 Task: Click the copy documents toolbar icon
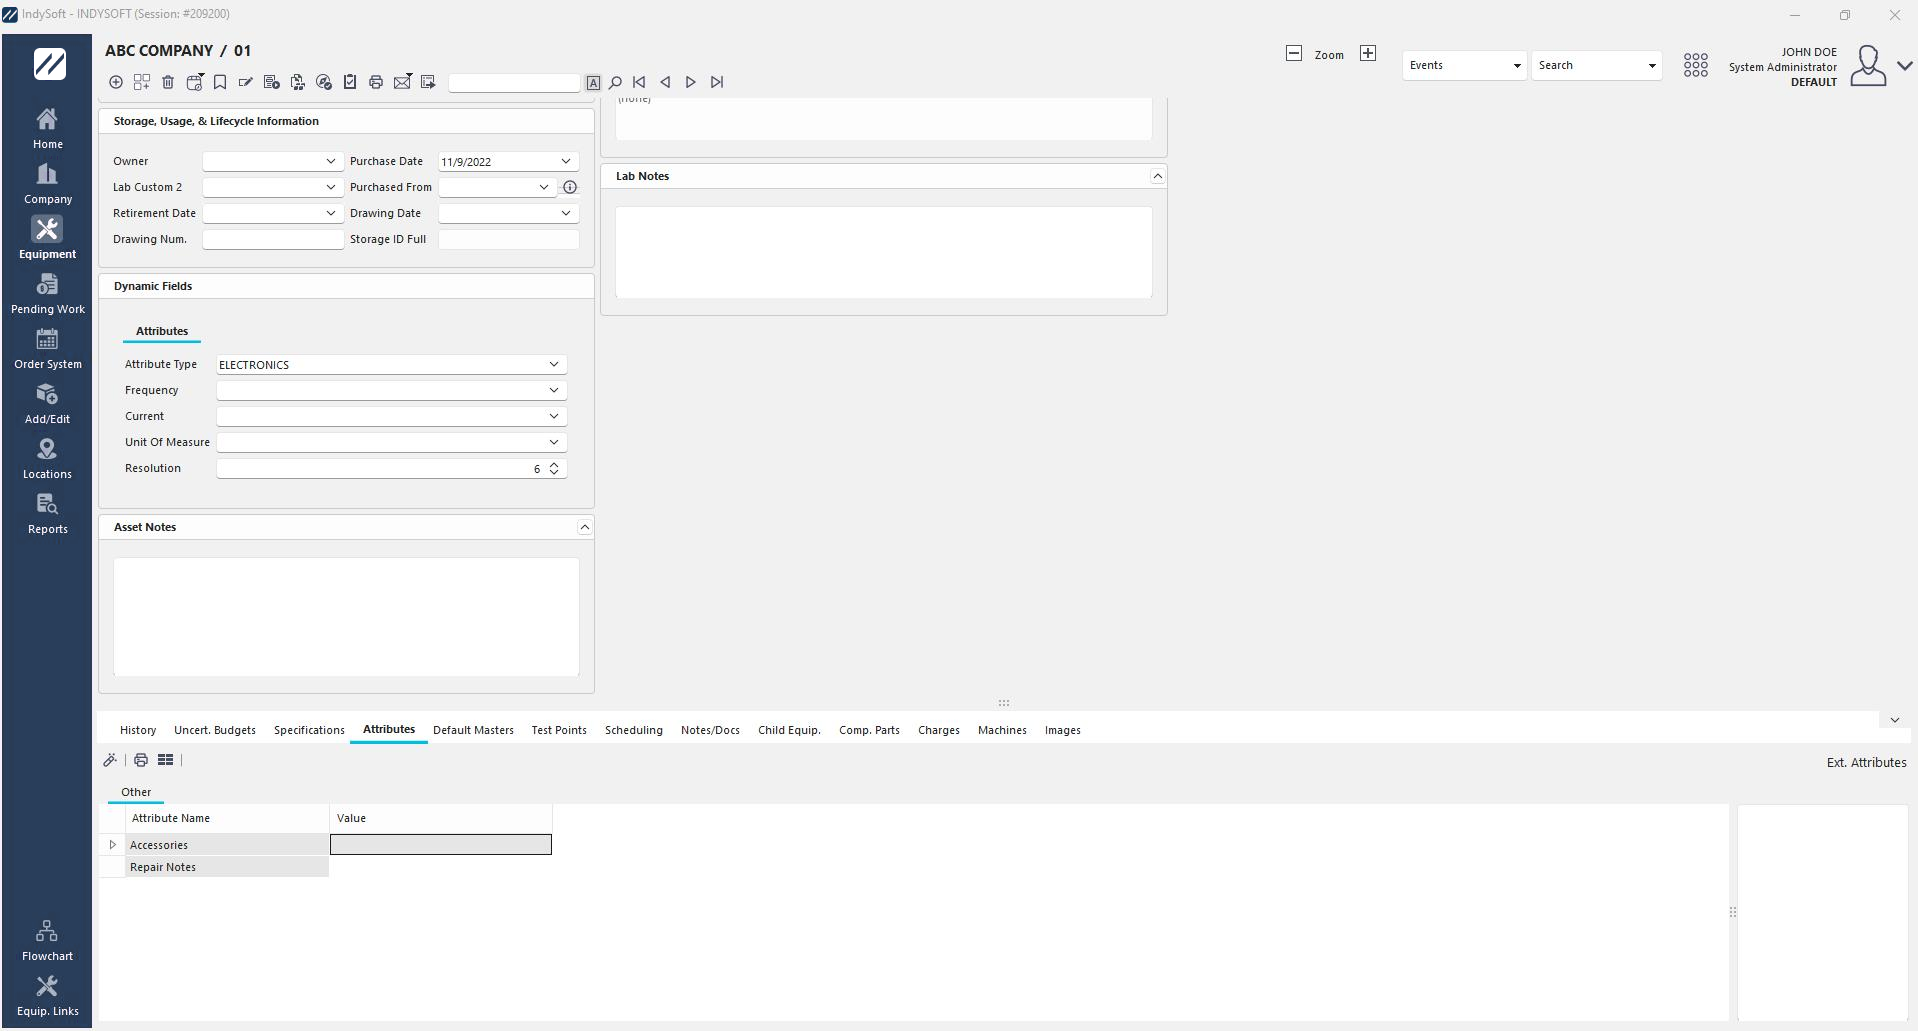pyautogui.click(x=298, y=82)
